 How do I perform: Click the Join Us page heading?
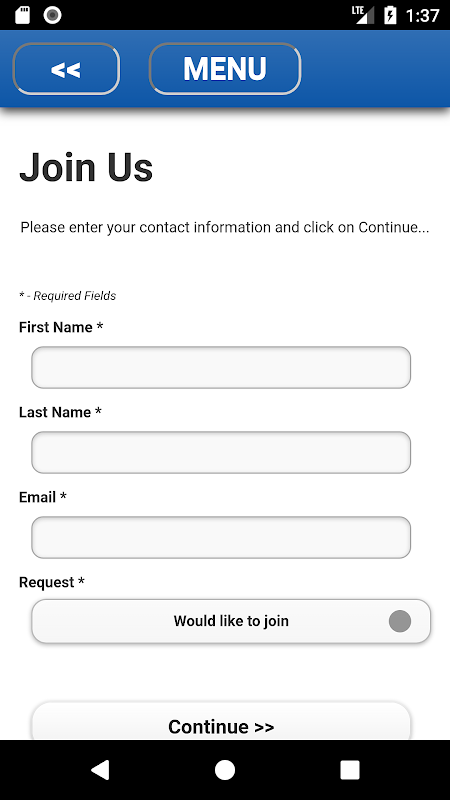click(86, 167)
